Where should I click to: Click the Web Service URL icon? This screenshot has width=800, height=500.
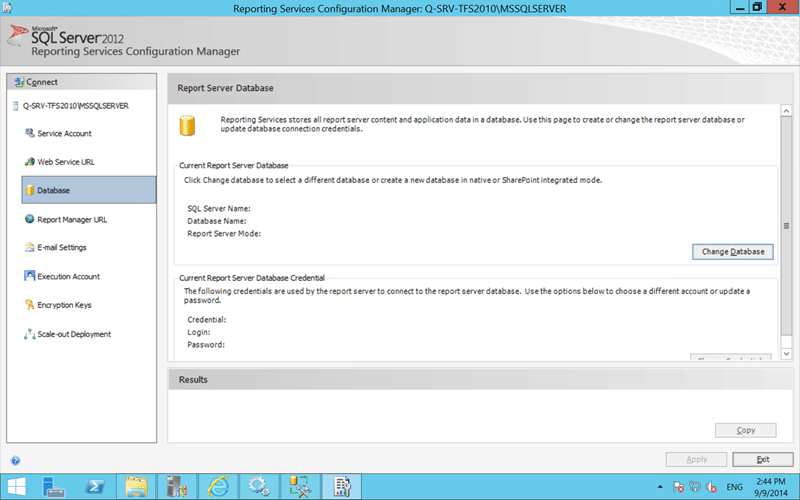point(30,162)
